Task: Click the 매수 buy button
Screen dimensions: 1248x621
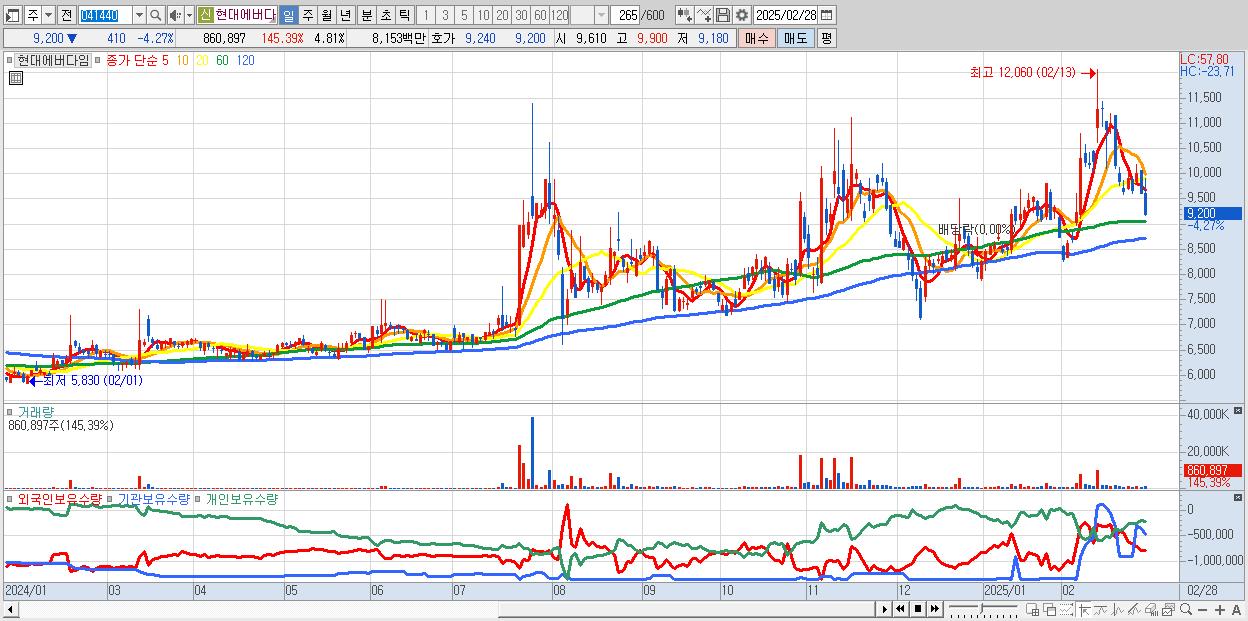Action: (x=756, y=38)
